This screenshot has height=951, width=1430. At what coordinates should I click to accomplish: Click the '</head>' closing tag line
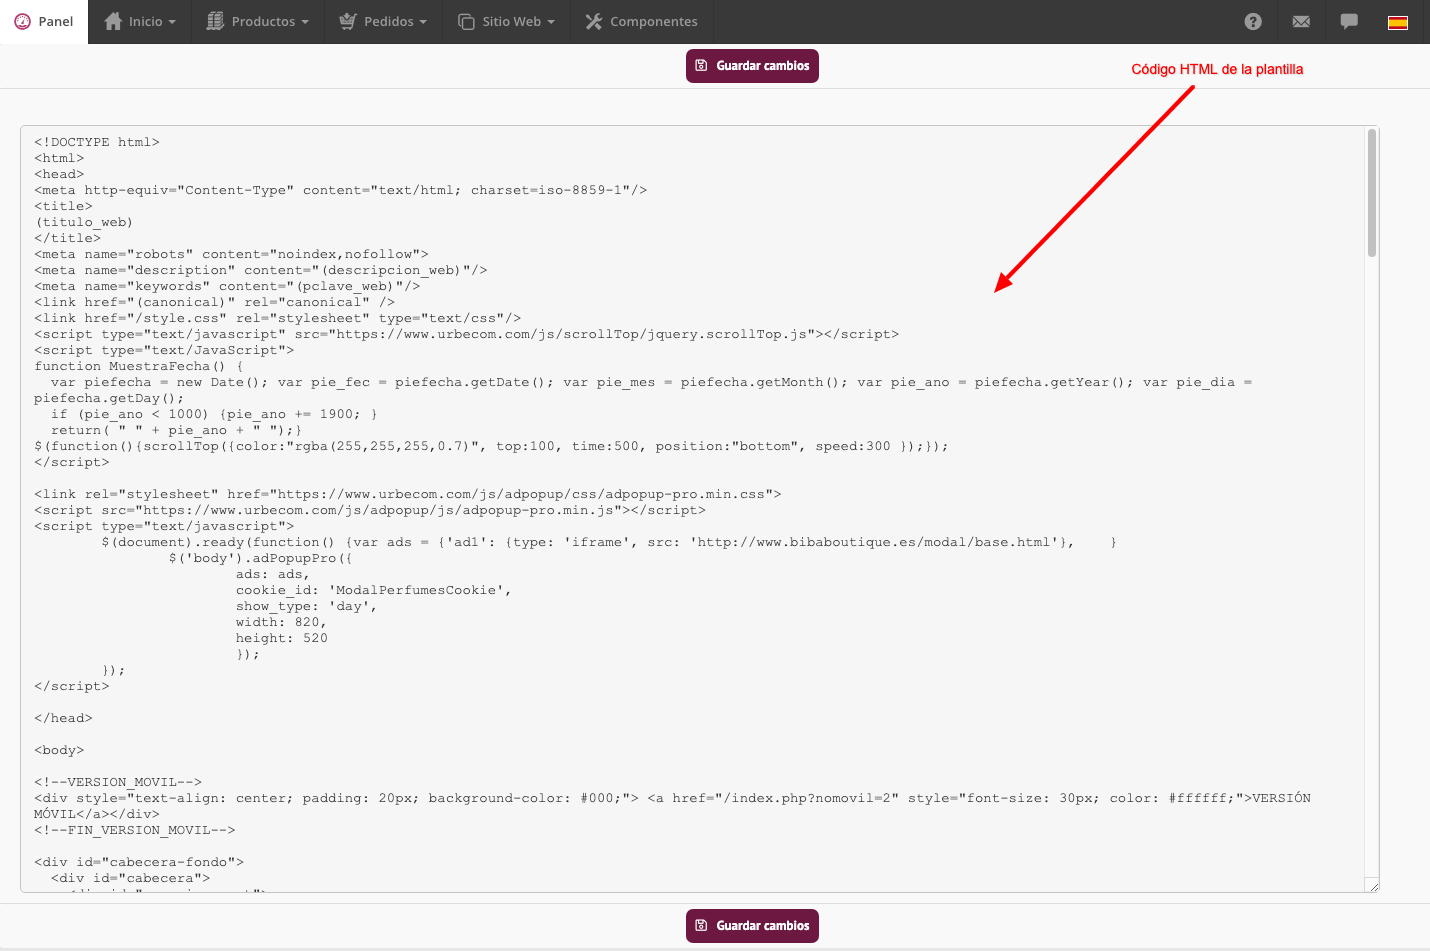click(x=63, y=718)
